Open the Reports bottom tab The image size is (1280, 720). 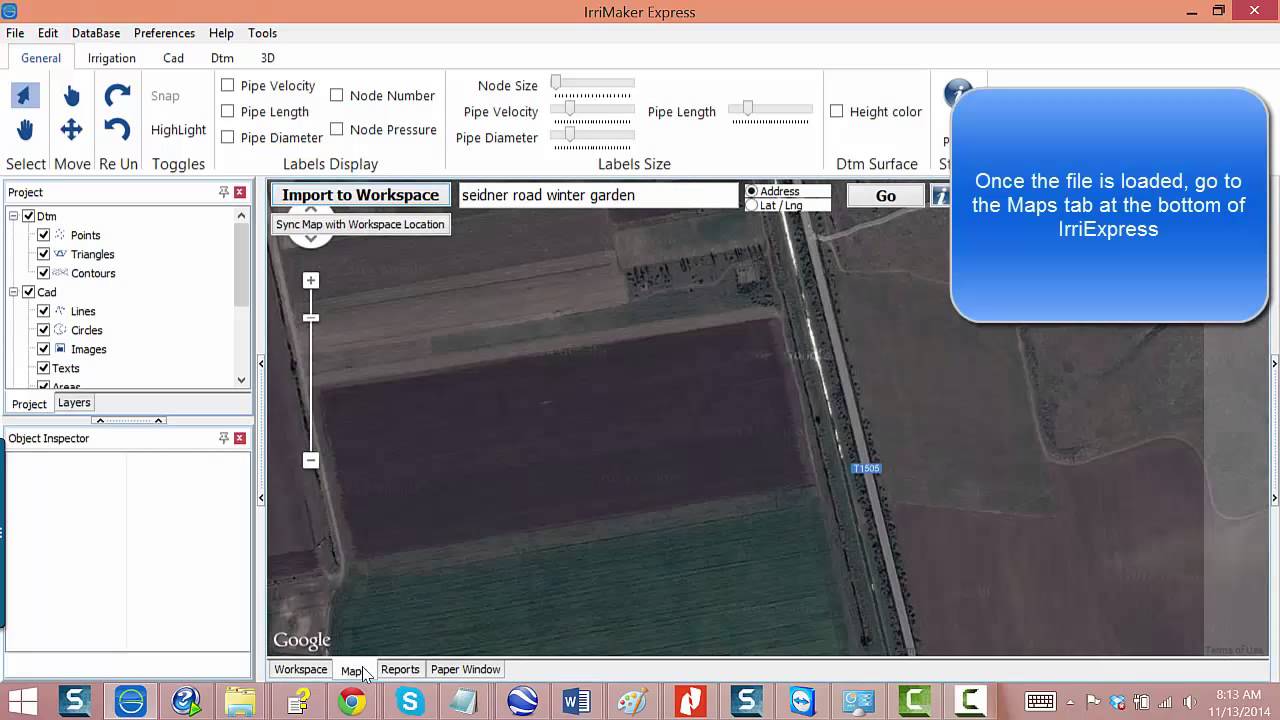coord(400,670)
